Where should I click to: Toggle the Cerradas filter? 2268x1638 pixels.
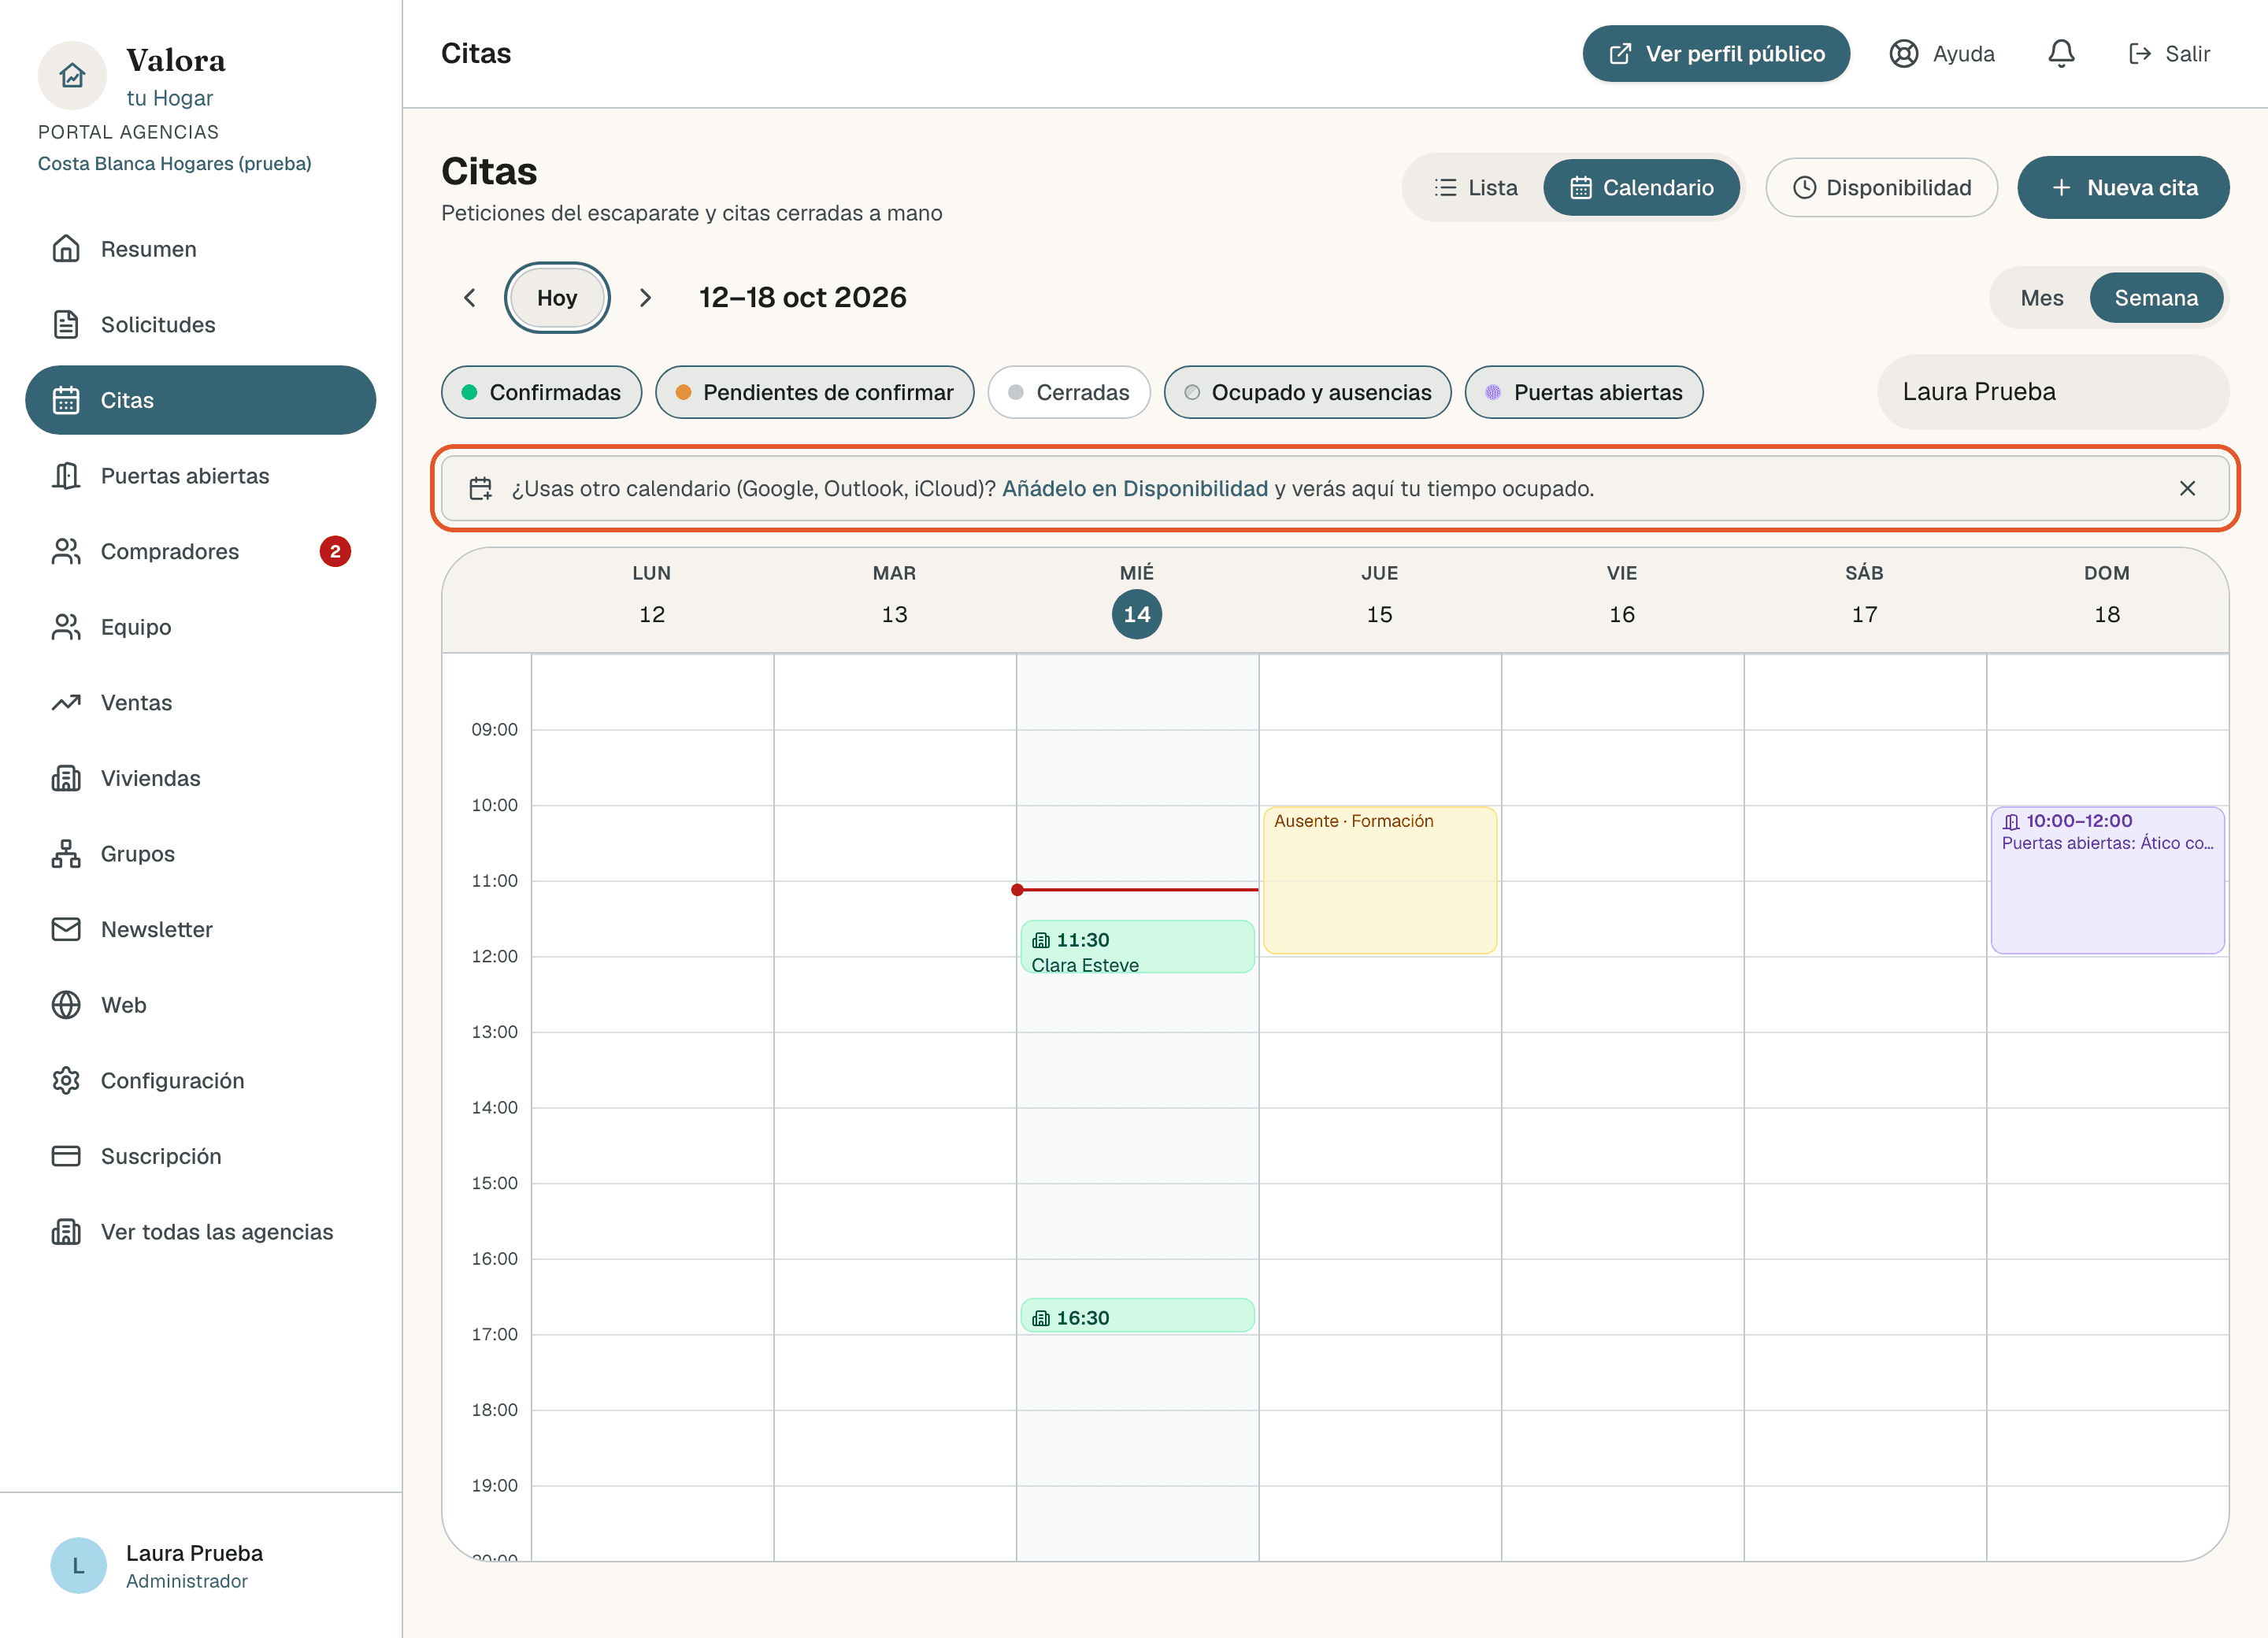(1069, 393)
